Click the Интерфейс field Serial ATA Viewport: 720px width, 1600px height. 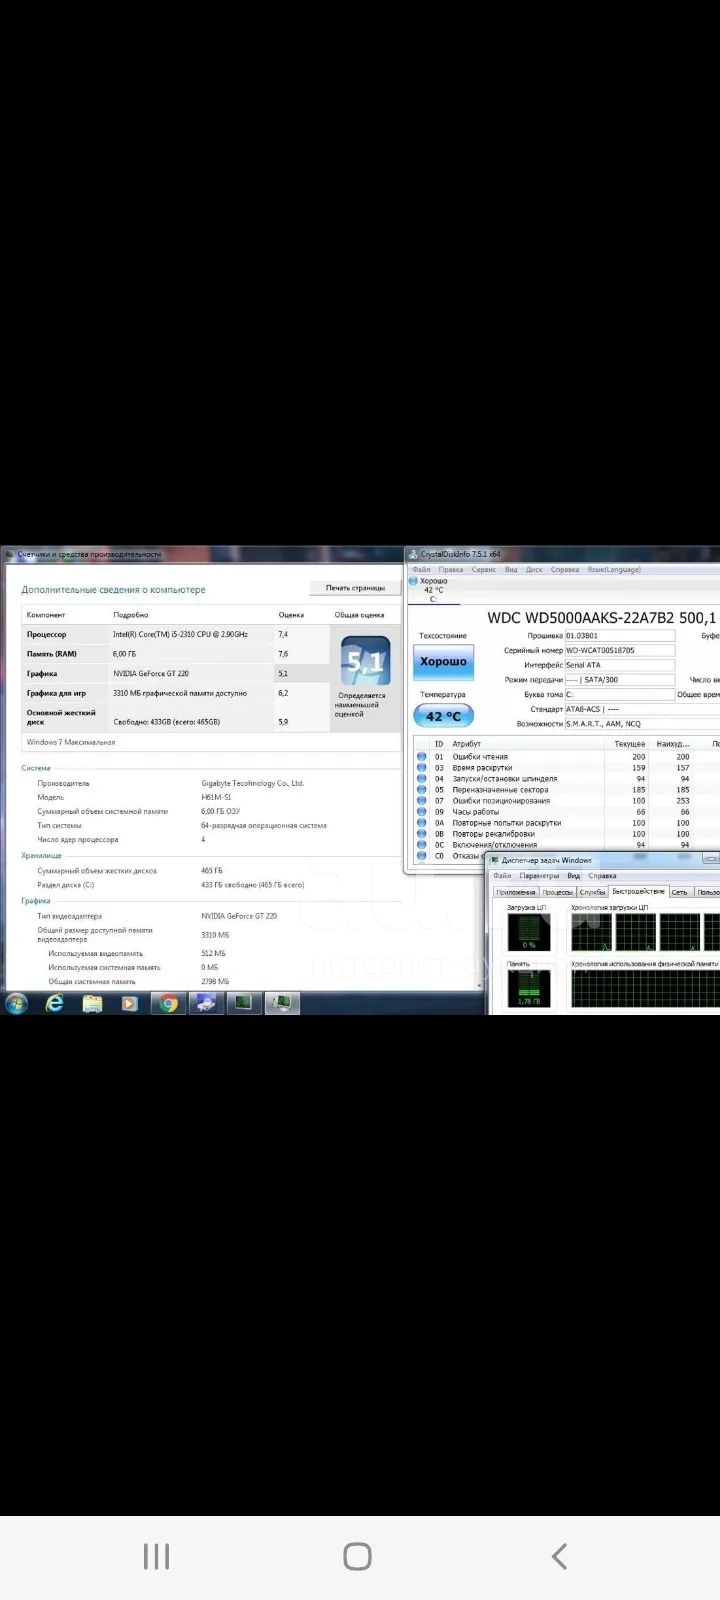pyautogui.click(x=620, y=665)
